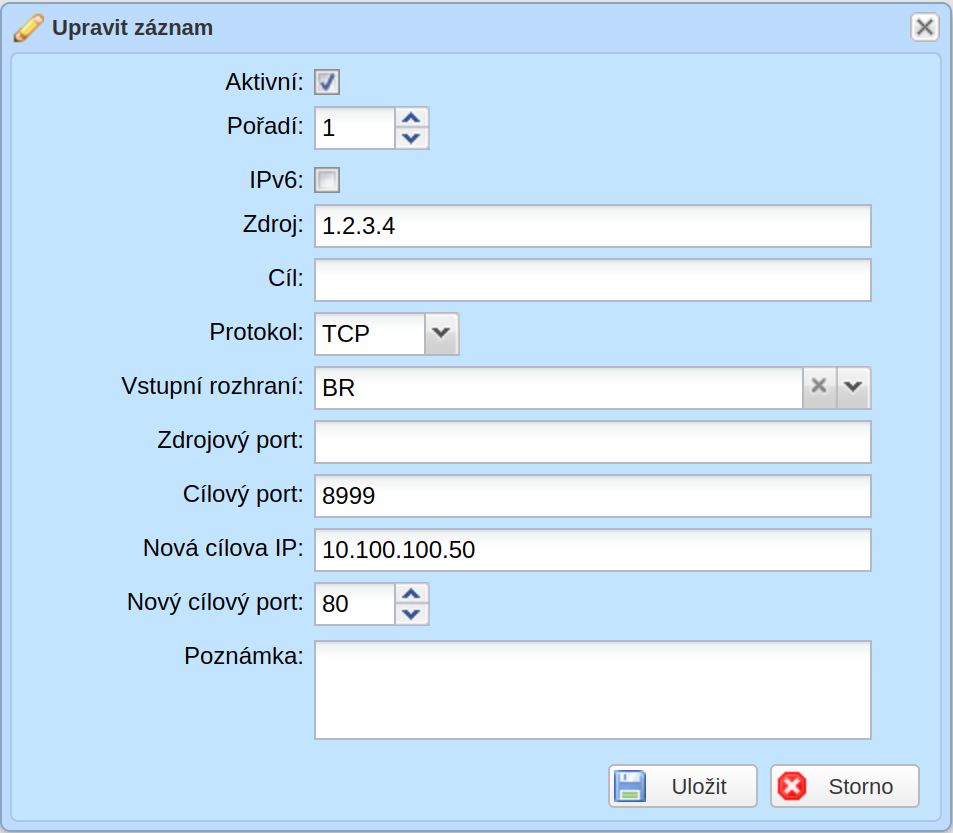The width and height of the screenshot is (953, 833).
Task: Cancel editing with the Storno button
Action: 845,786
